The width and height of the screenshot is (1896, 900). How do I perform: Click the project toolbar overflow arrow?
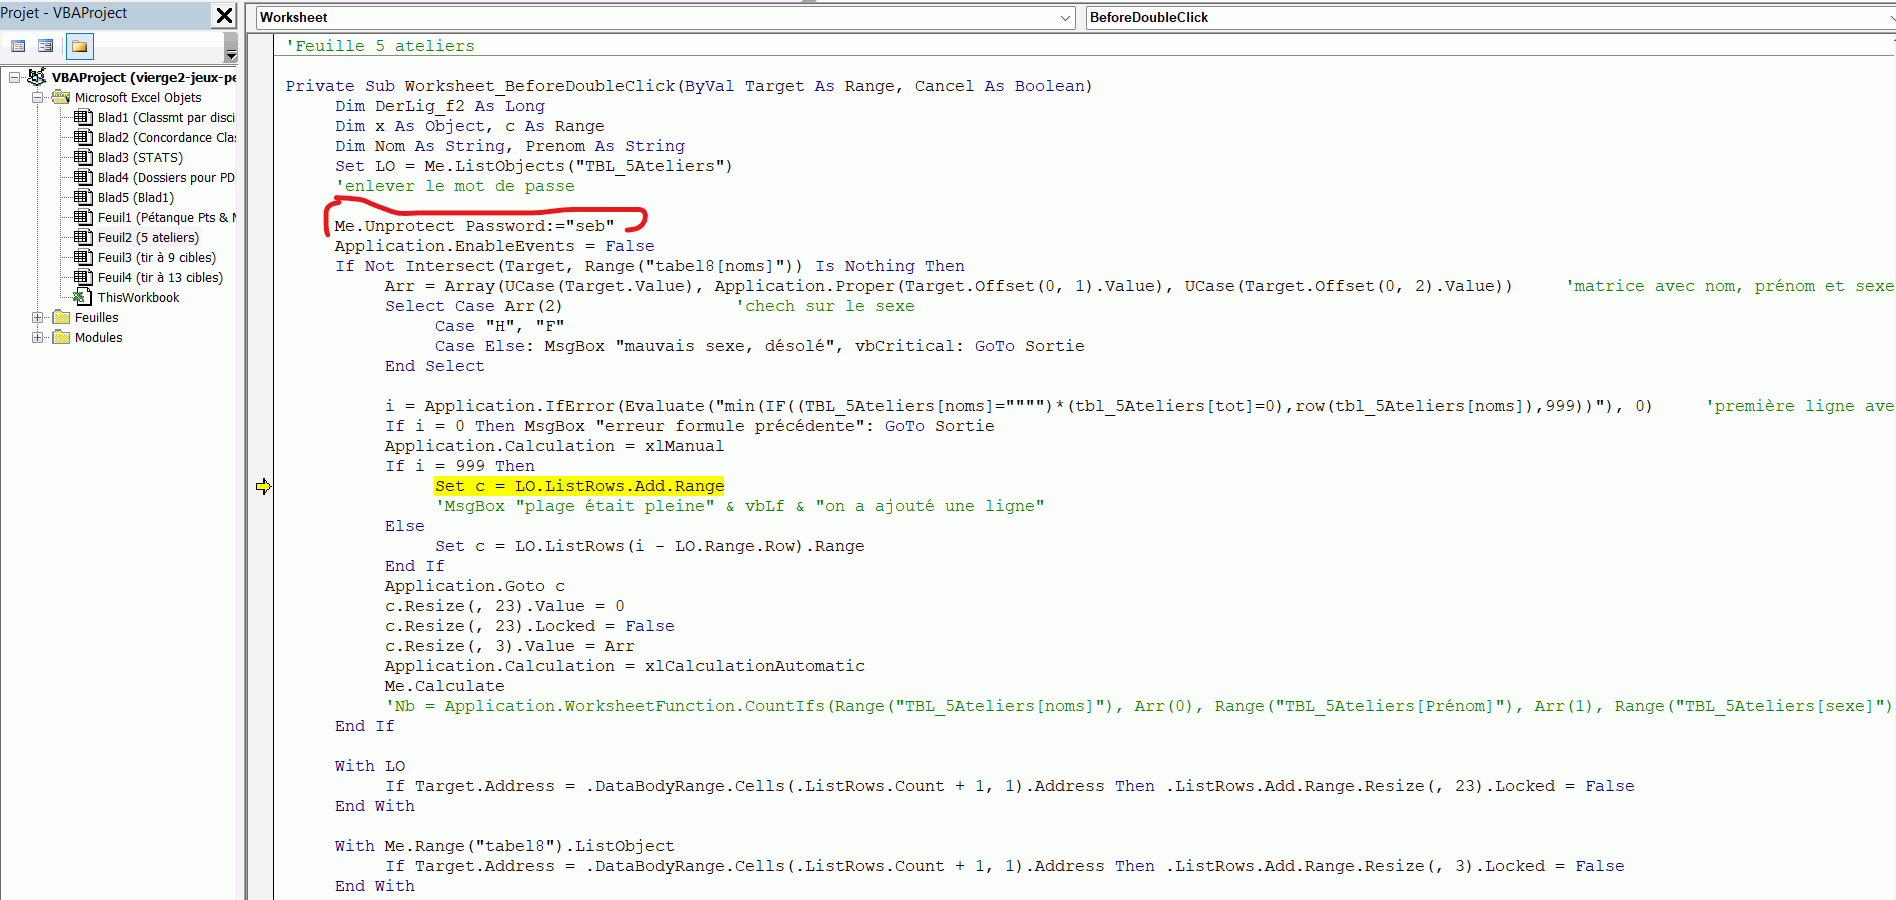pos(231,54)
